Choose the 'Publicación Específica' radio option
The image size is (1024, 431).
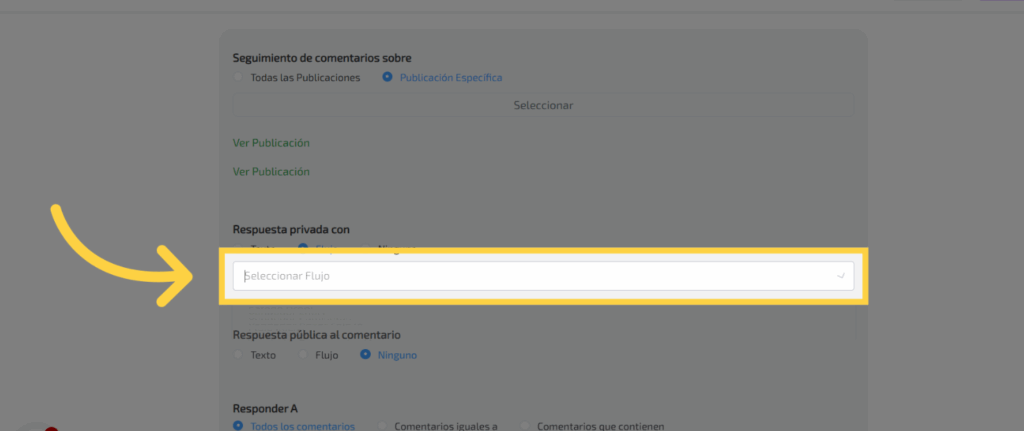(387, 77)
